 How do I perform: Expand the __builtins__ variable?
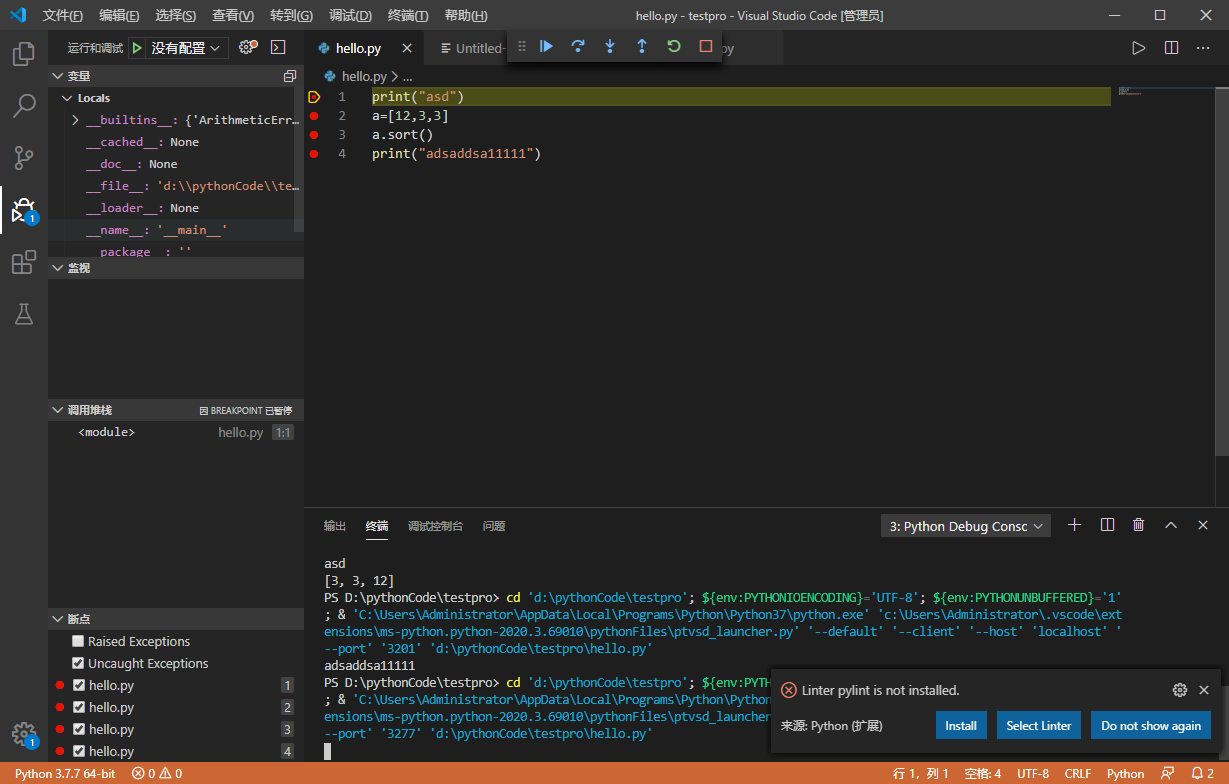pos(75,120)
